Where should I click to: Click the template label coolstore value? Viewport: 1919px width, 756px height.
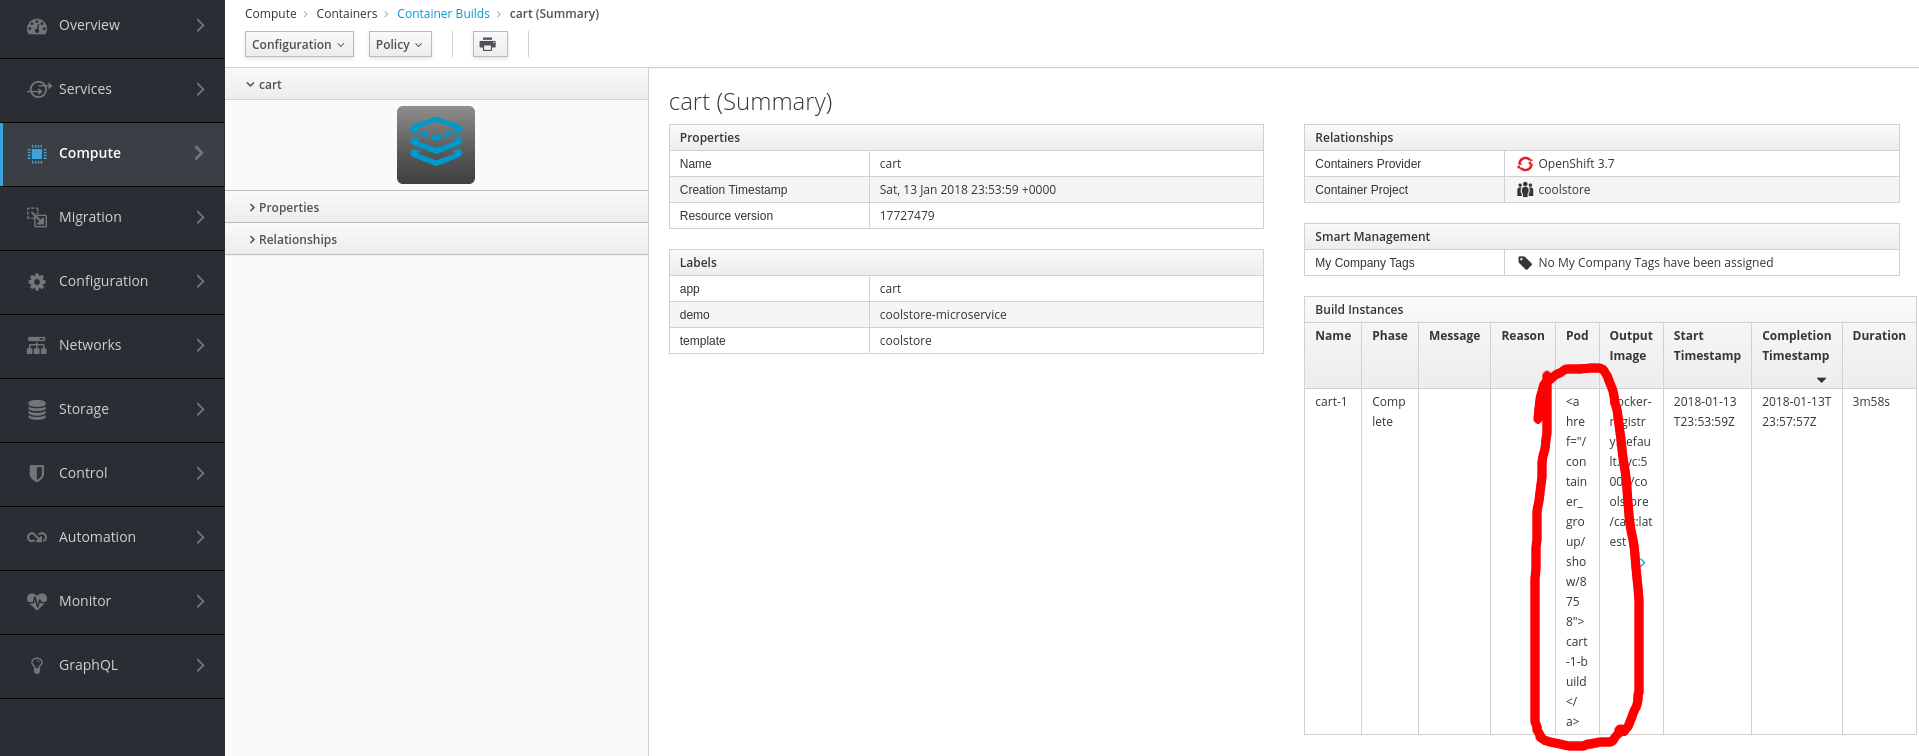coord(905,341)
